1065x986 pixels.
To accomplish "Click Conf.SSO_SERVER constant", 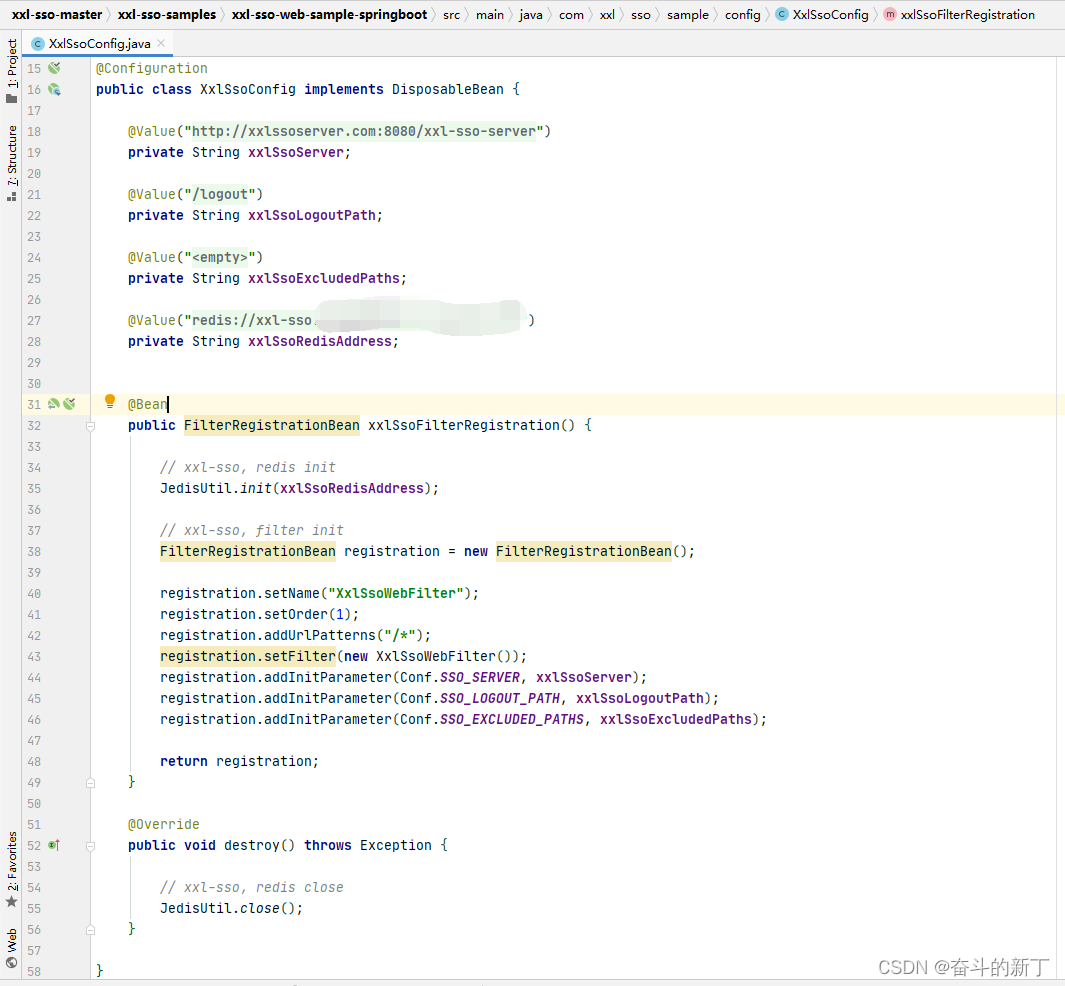I will click(460, 678).
